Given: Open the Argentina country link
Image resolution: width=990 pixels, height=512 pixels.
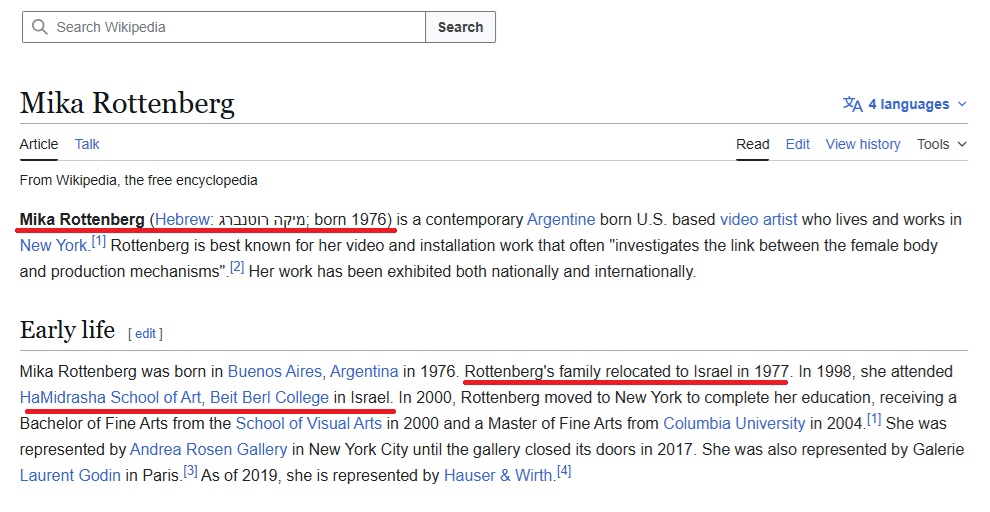Looking at the screenshot, I should 364,371.
